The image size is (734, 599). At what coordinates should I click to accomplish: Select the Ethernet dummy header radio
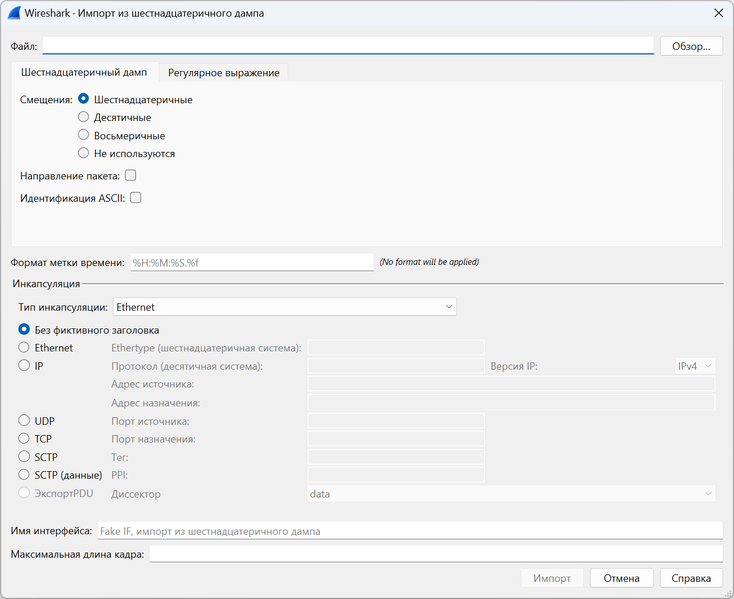(x=24, y=347)
